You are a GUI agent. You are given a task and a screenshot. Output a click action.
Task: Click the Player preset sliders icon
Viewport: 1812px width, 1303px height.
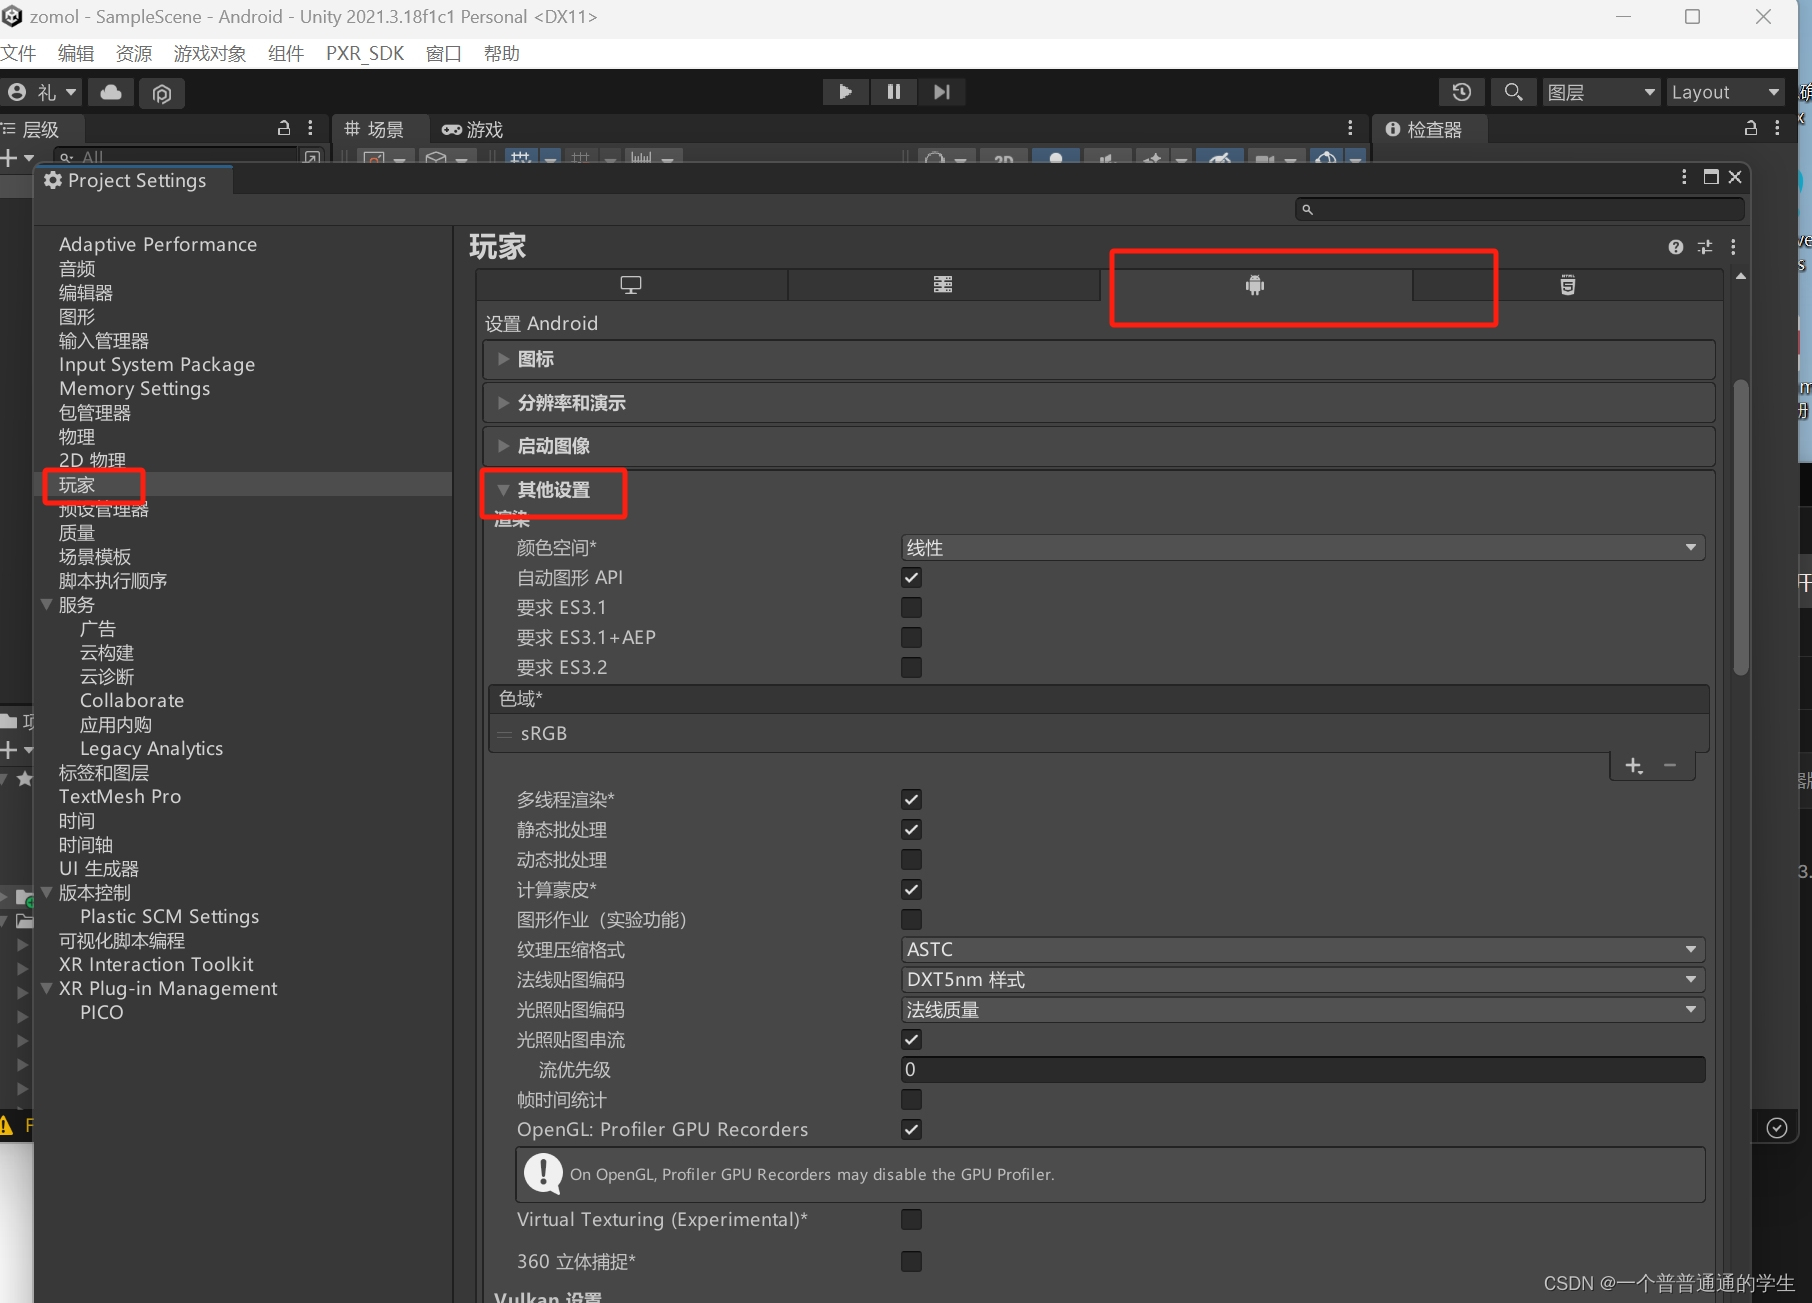(x=1705, y=247)
